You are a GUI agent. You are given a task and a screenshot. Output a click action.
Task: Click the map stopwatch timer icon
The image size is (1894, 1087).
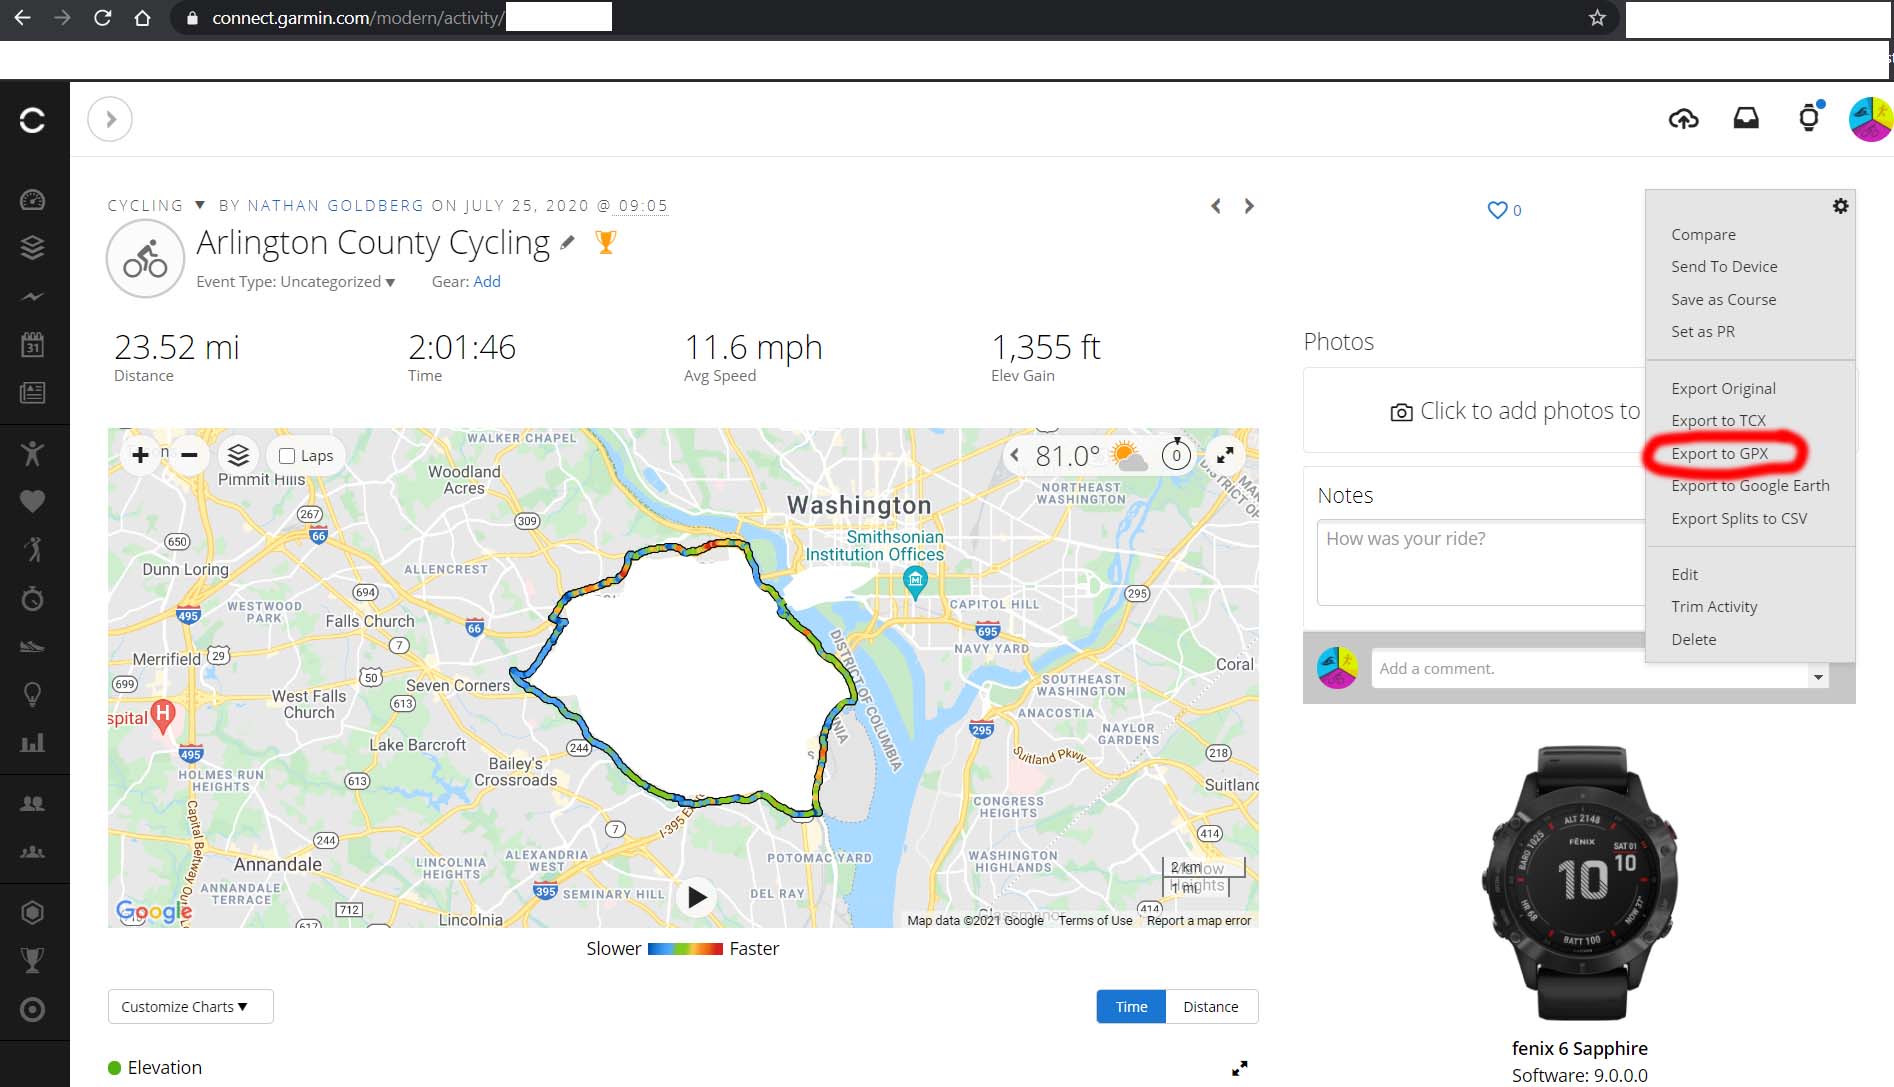pos(1177,455)
